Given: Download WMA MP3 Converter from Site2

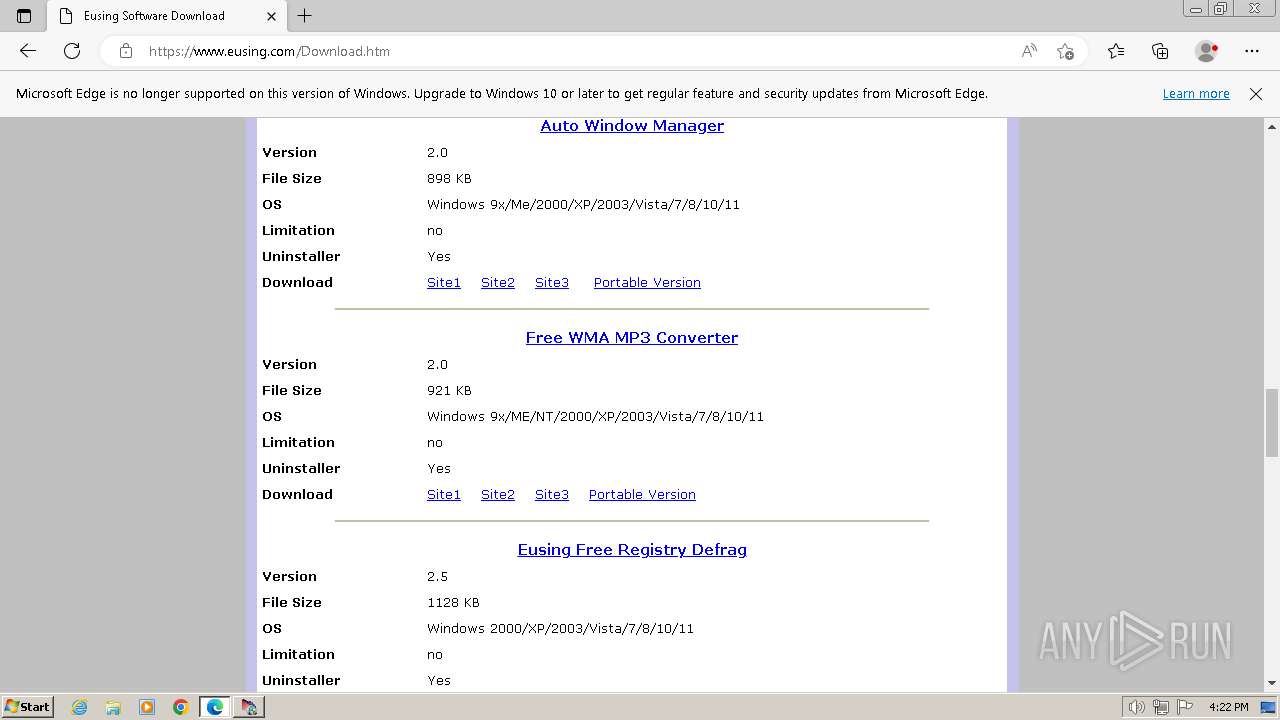Looking at the screenshot, I should coord(498,495).
